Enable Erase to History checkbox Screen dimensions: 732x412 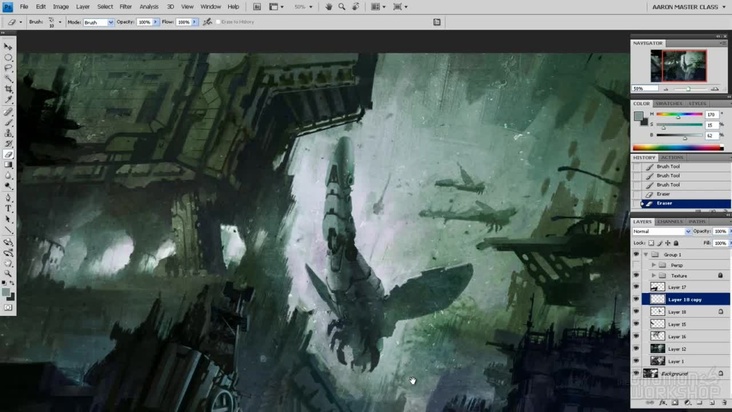[x=218, y=22]
